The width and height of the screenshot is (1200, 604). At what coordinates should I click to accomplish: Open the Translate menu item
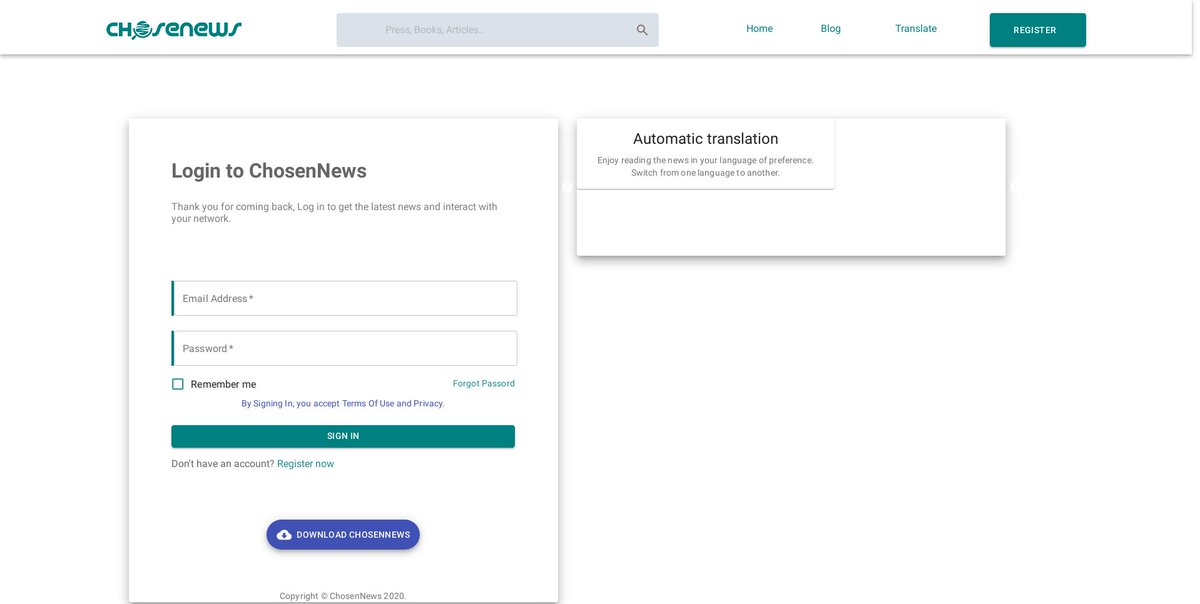click(916, 29)
